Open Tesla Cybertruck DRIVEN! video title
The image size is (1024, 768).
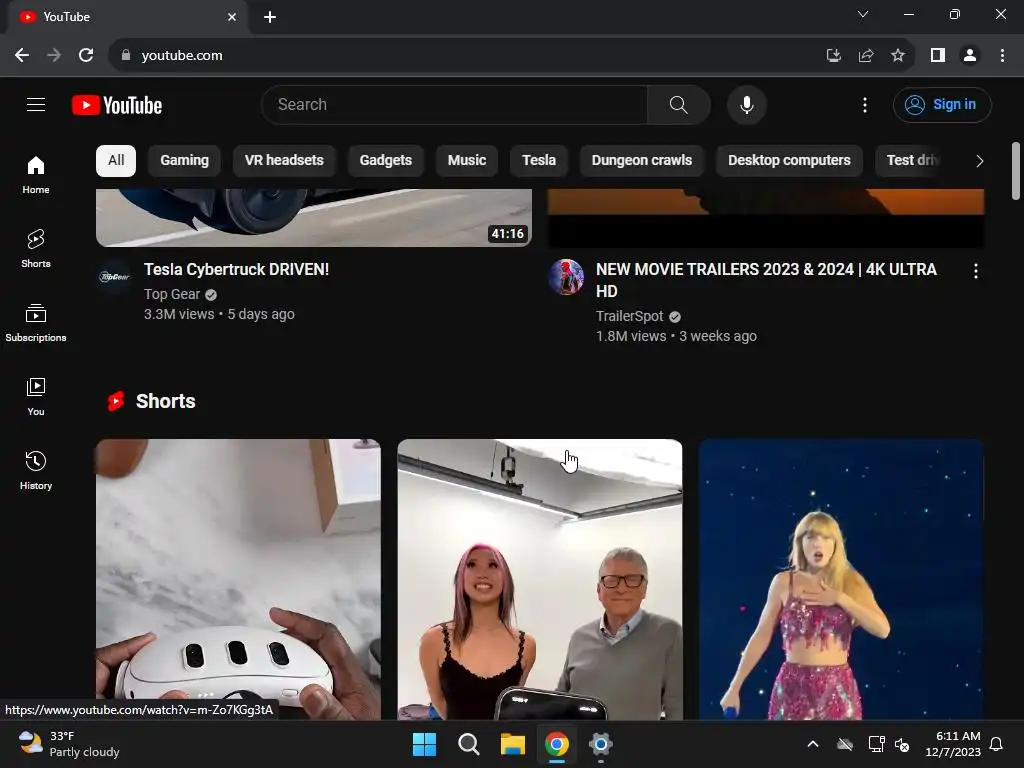coord(236,269)
